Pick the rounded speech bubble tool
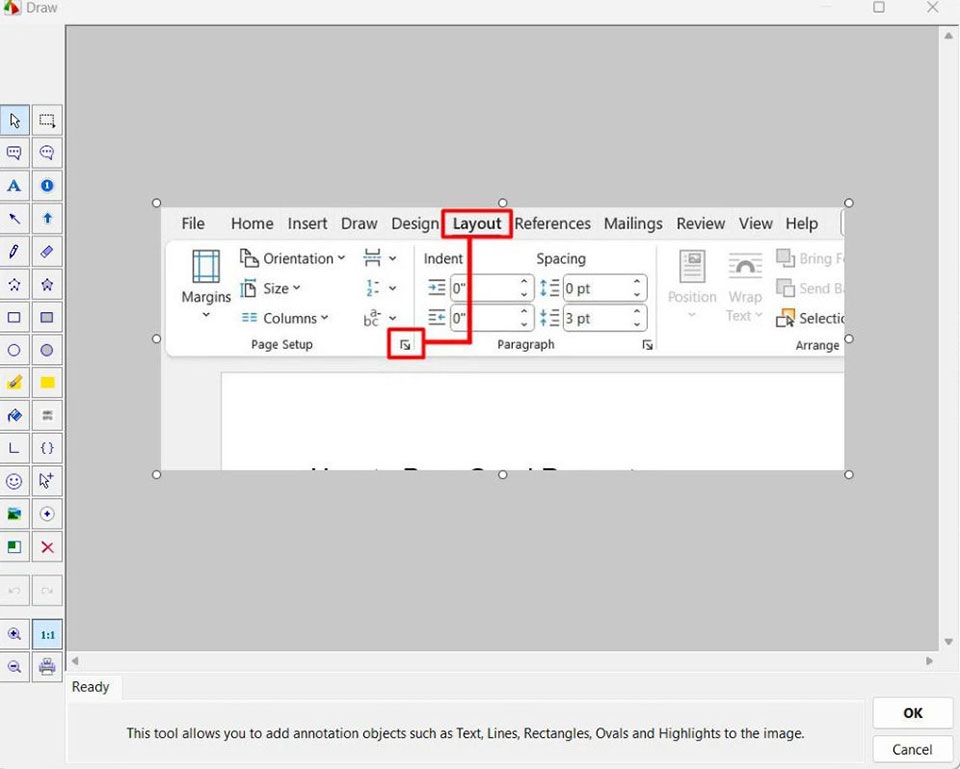This screenshot has height=769, width=960. pos(47,152)
